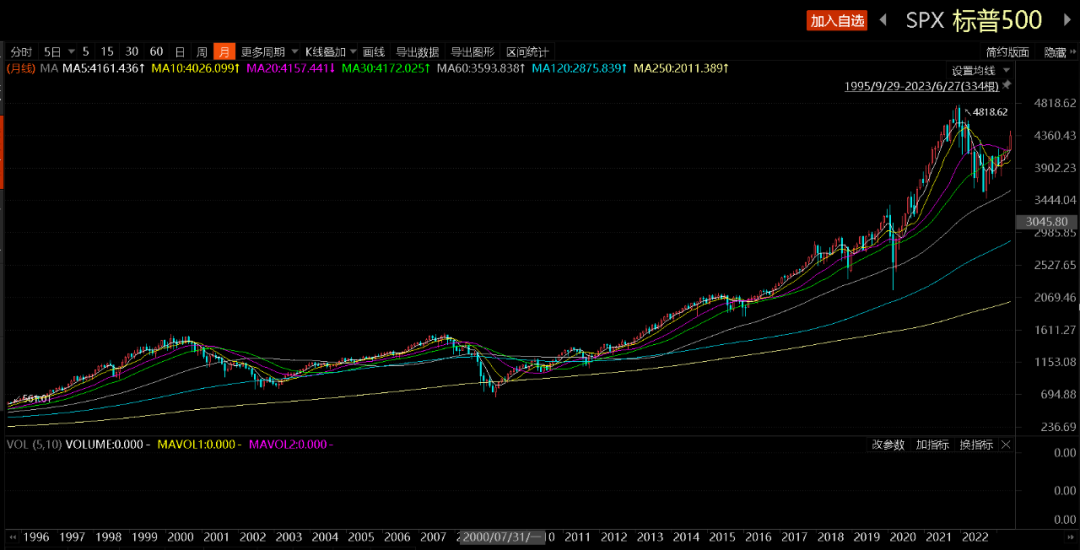Screen dimensions: 1080x550
Task: Add SPX to watchlist with 加入自选
Action: (837, 21)
